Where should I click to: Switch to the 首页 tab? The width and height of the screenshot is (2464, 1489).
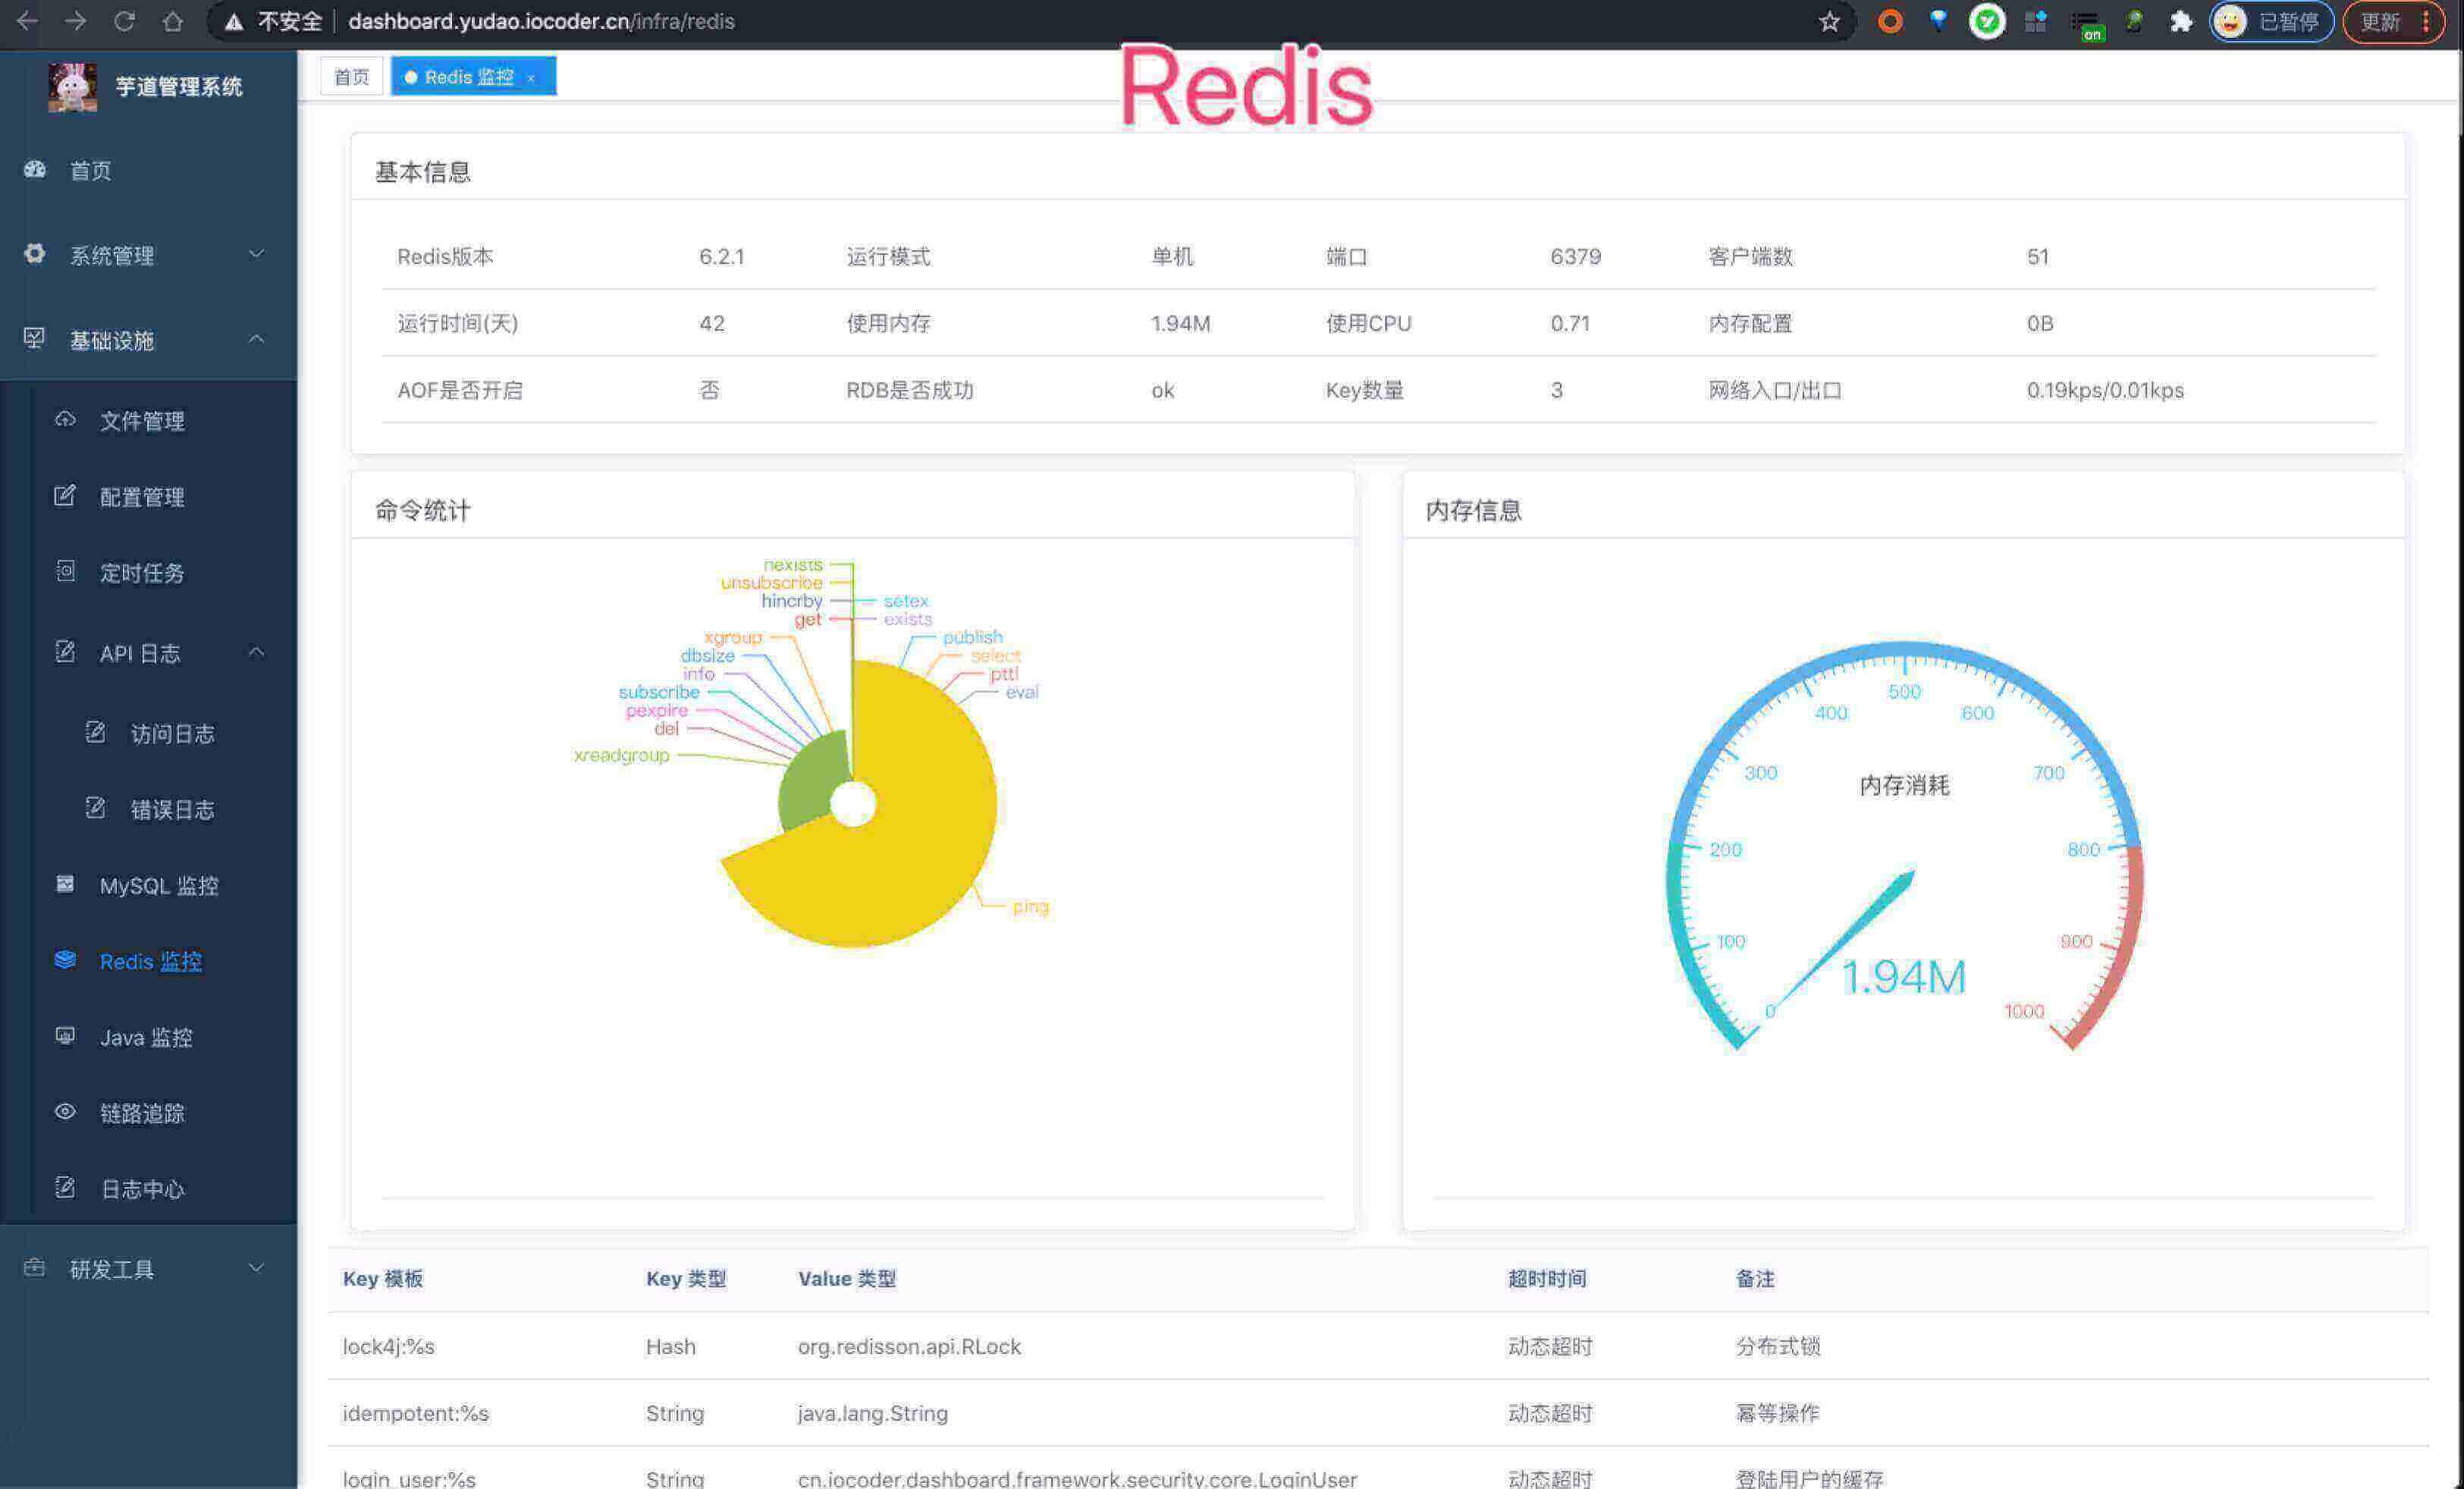click(351, 76)
